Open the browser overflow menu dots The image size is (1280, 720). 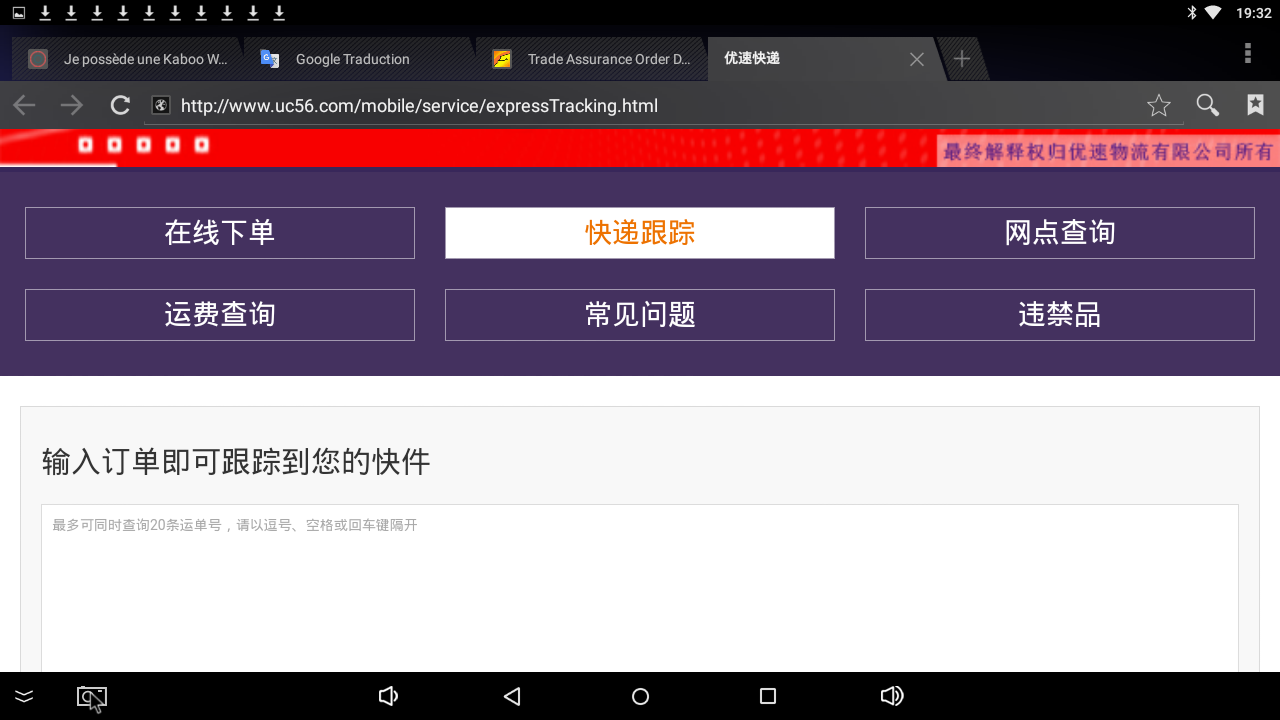pos(1247,53)
